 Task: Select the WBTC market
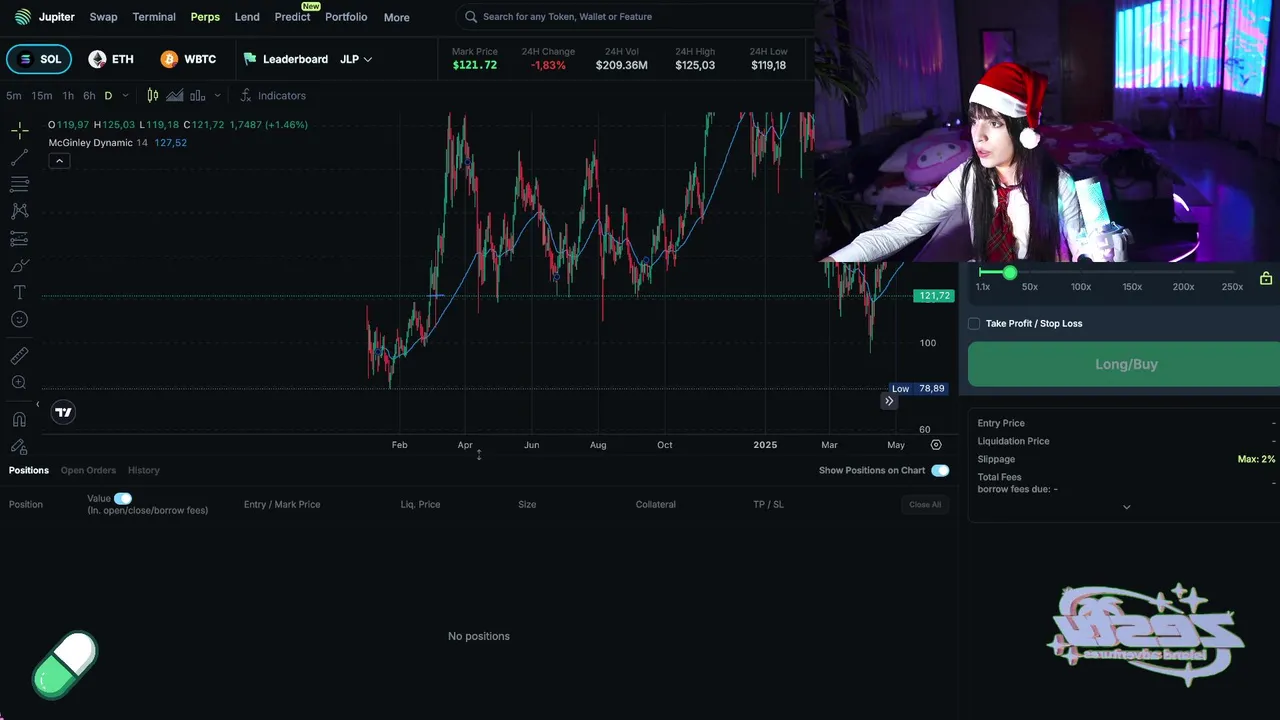coord(188,59)
